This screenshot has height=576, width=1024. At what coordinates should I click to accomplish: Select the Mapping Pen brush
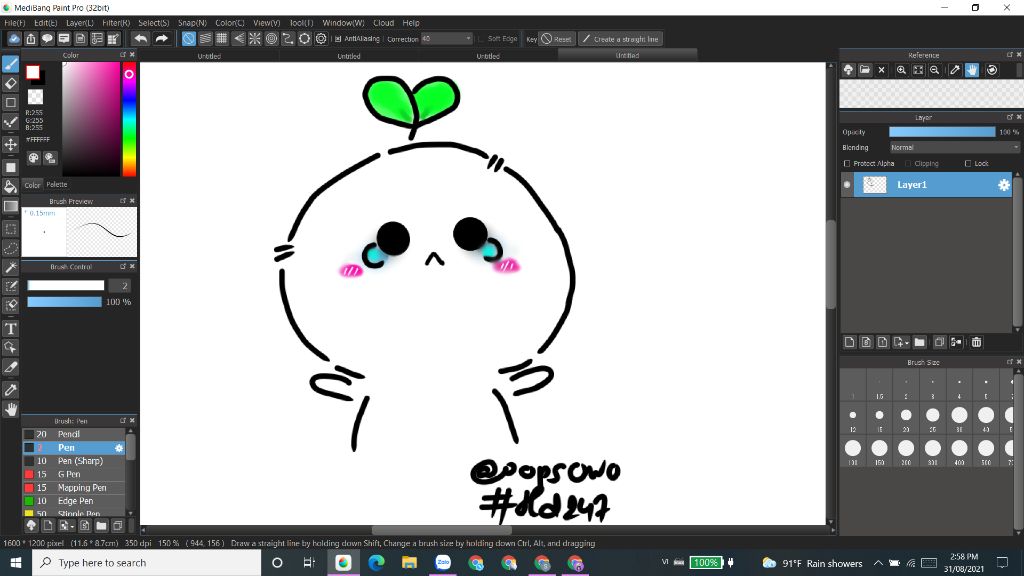pyautogui.click(x=74, y=488)
